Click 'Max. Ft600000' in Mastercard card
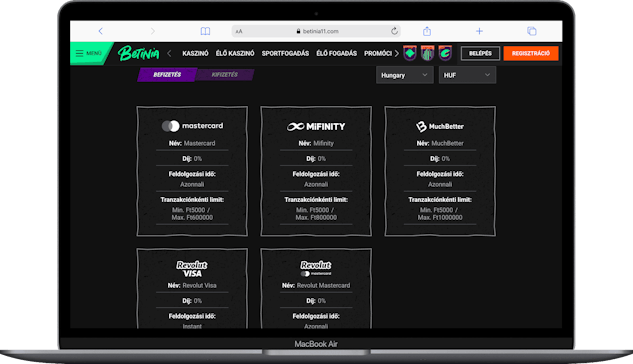 point(192,218)
